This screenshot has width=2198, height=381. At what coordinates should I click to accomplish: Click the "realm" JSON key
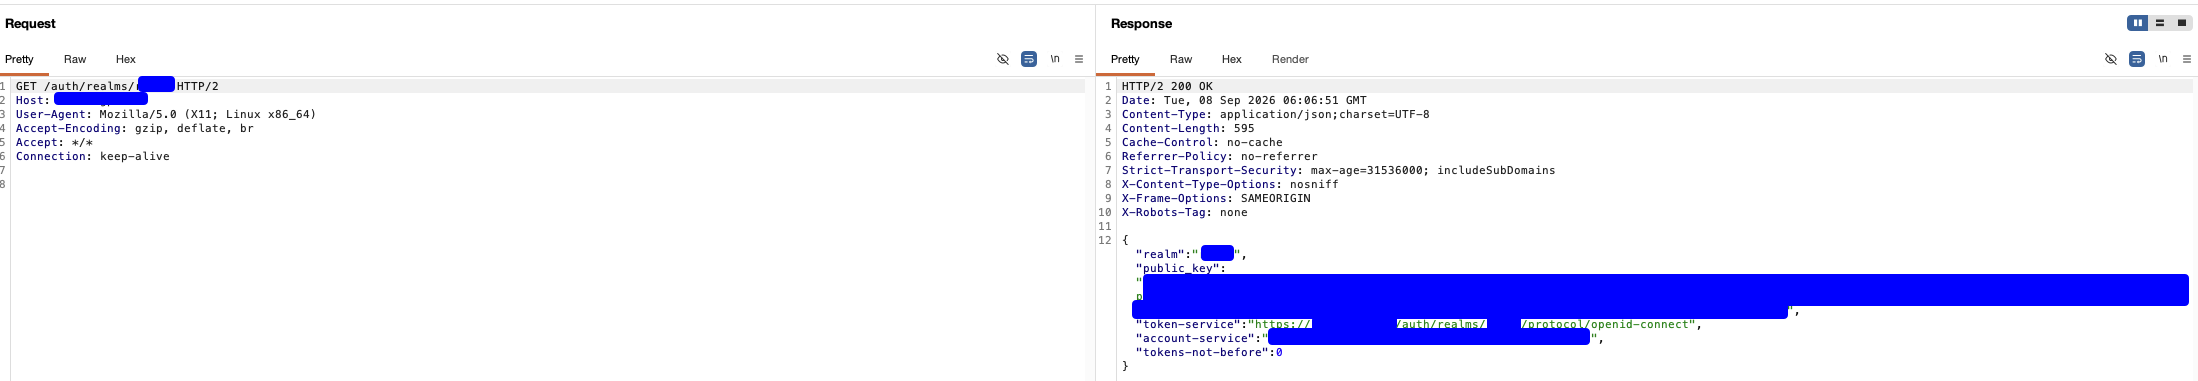pos(1160,254)
